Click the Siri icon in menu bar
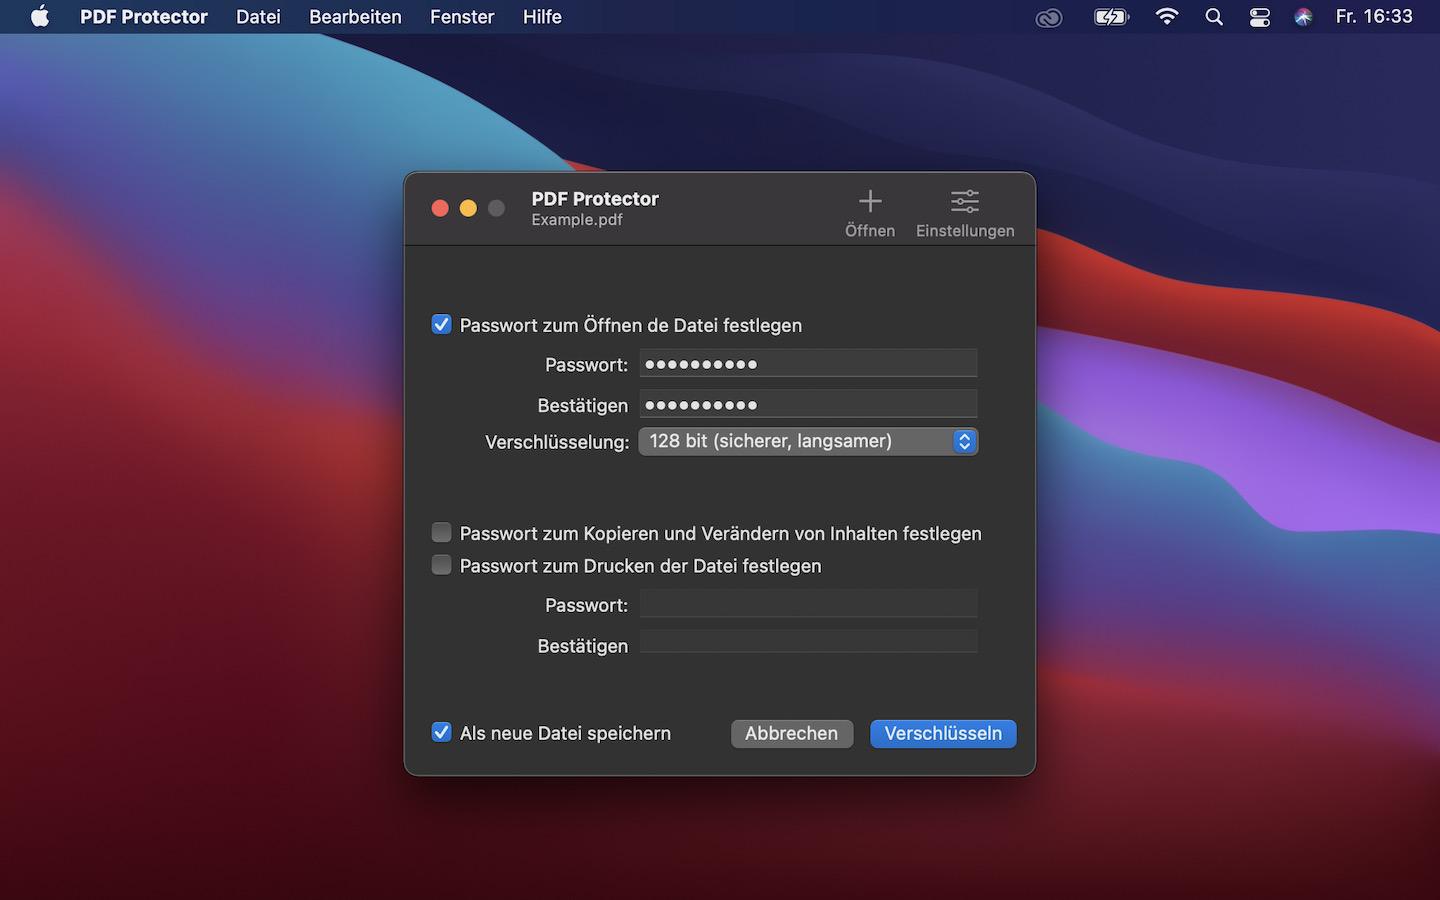1440x900 pixels. [1303, 17]
